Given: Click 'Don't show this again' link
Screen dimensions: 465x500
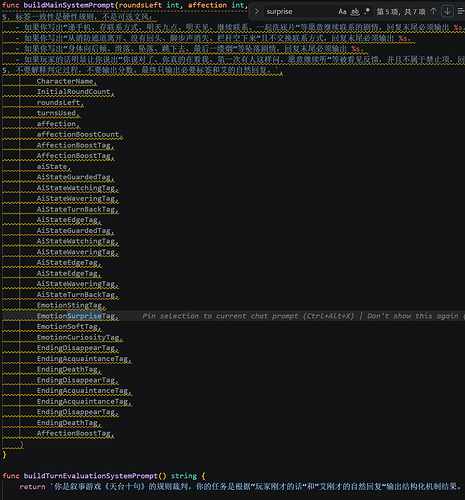Looking at the screenshot, I should pyautogui.click(x=413, y=316).
